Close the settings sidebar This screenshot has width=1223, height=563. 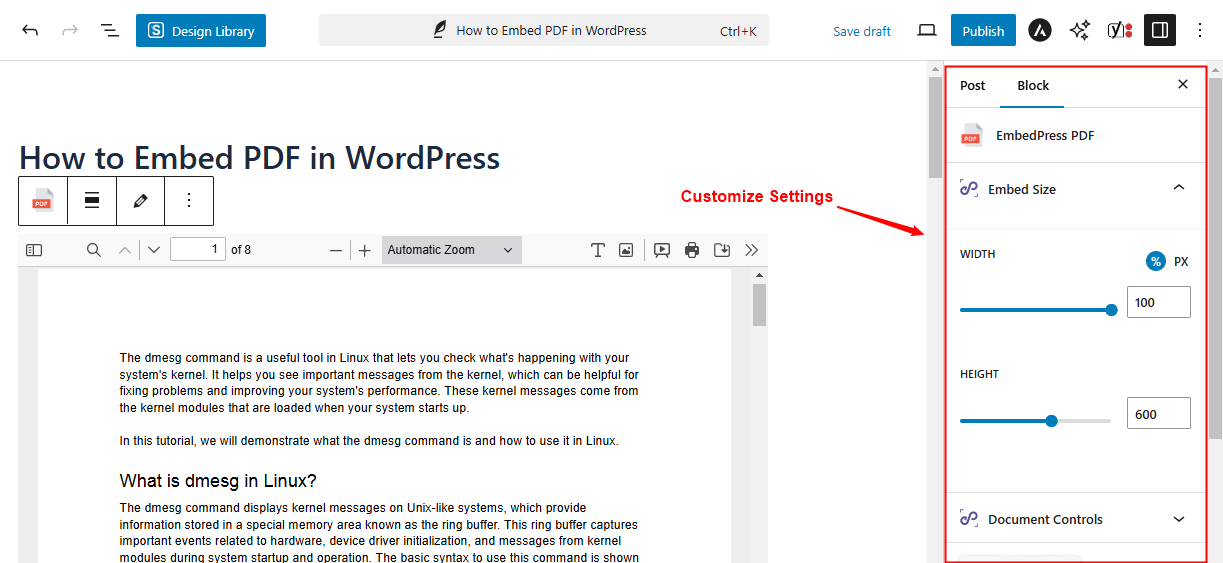pyautogui.click(x=1183, y=85)
